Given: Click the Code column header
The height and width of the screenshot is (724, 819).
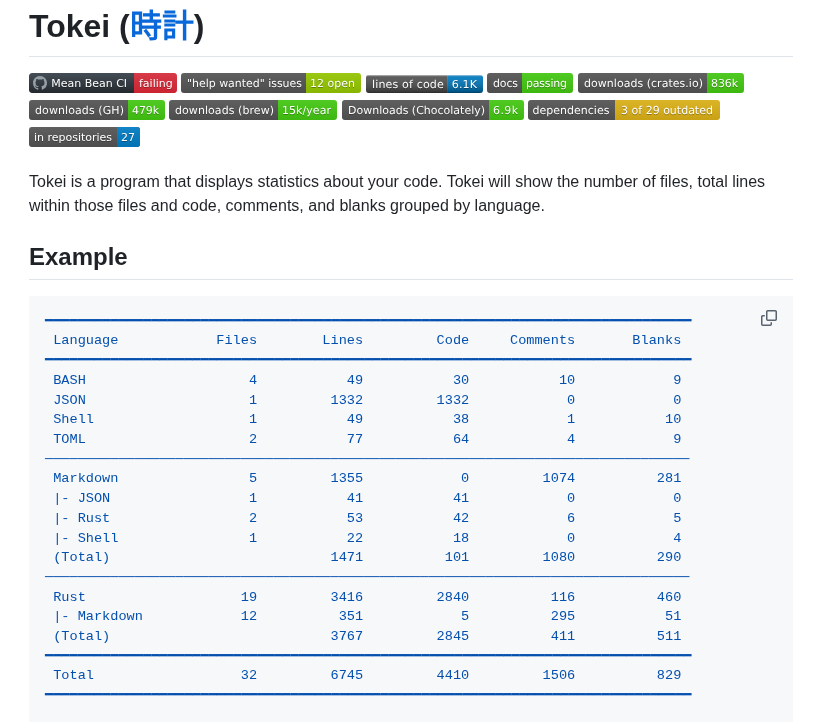Looking at the screenshot, I should pos(452,340).
